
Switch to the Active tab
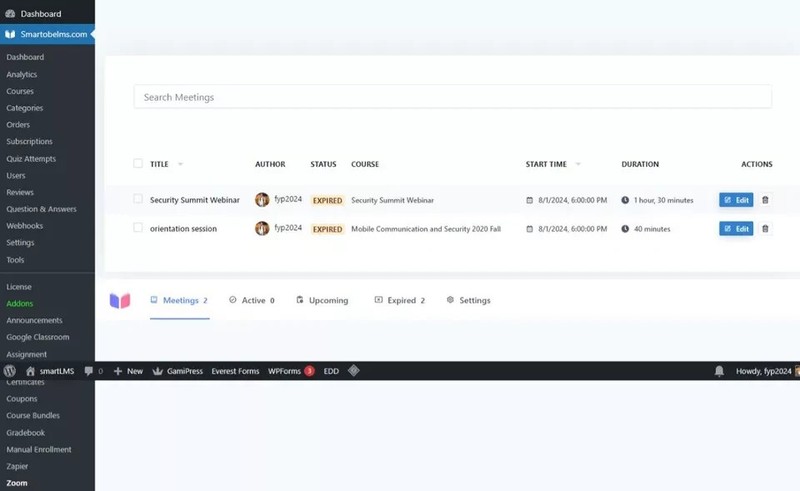[x=252, y=301]
